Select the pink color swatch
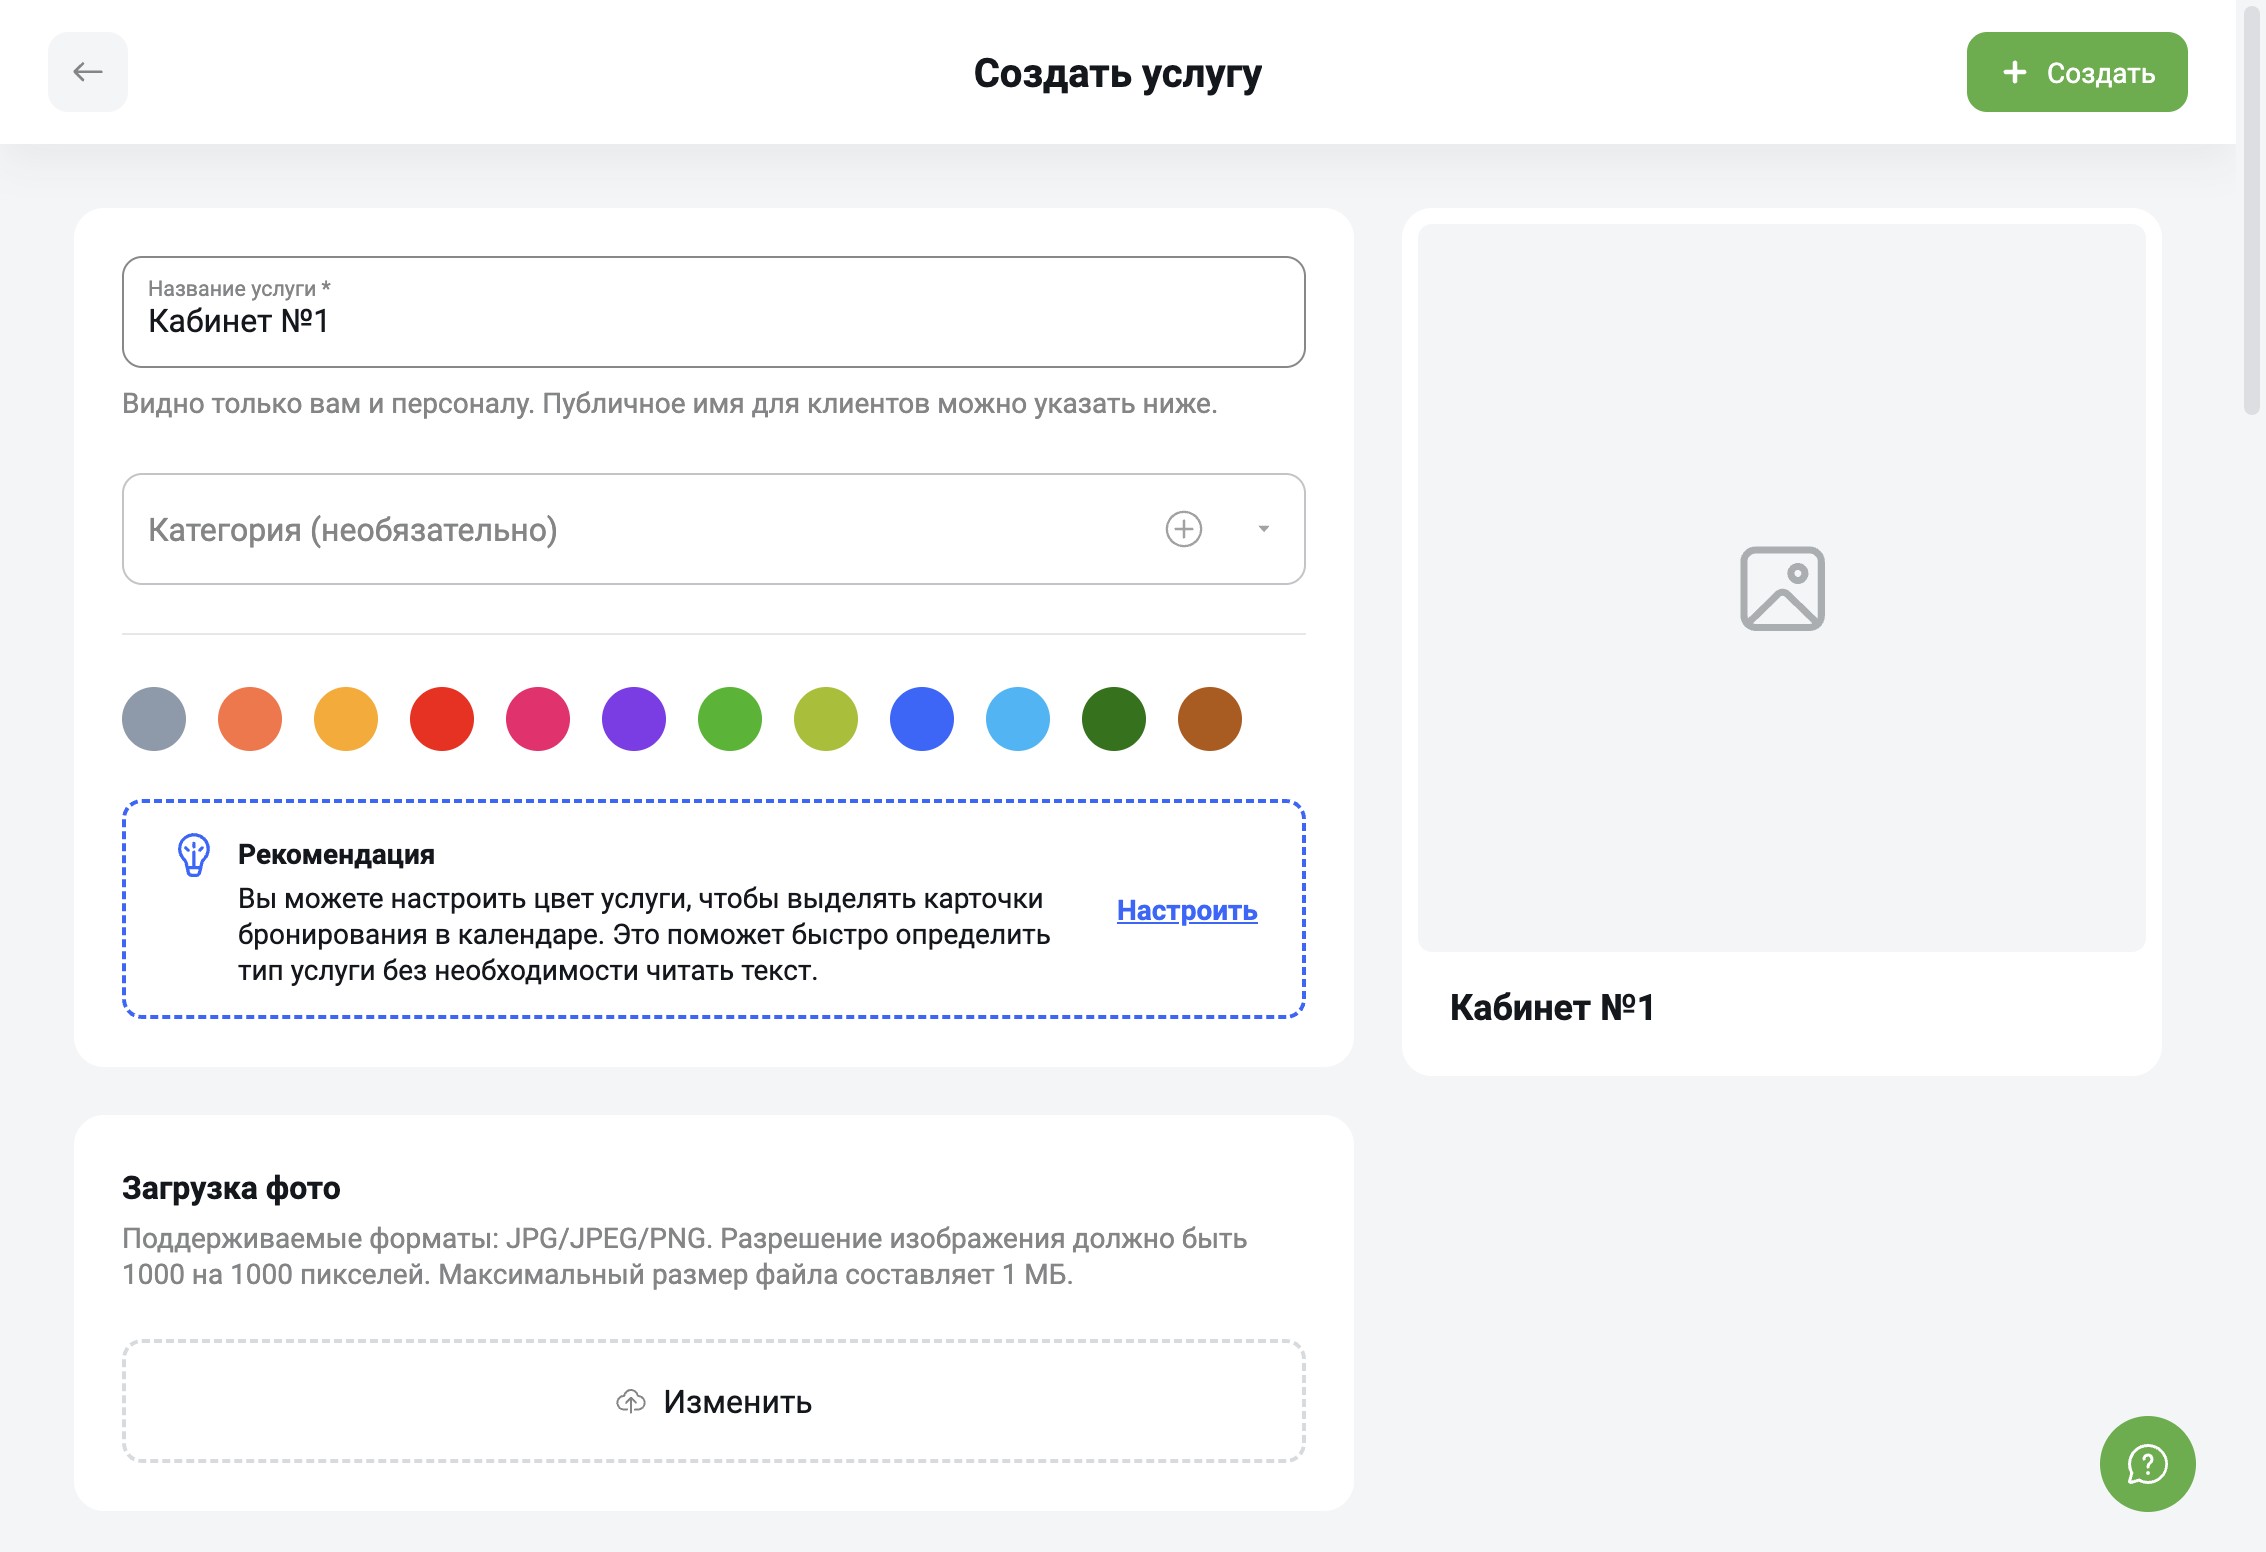Image resolution: width=2266 pixels, height=1552 pixels. [x=538, y=719]
